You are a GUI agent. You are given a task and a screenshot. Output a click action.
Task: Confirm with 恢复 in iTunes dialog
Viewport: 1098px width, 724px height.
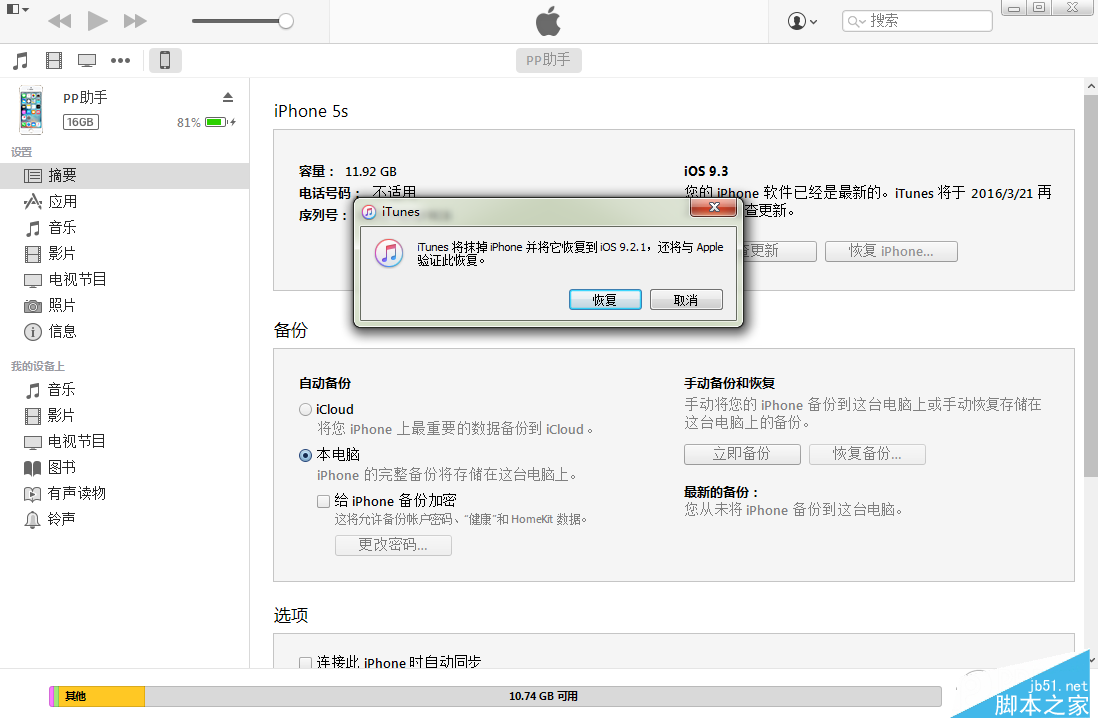[x=605, y=300]
